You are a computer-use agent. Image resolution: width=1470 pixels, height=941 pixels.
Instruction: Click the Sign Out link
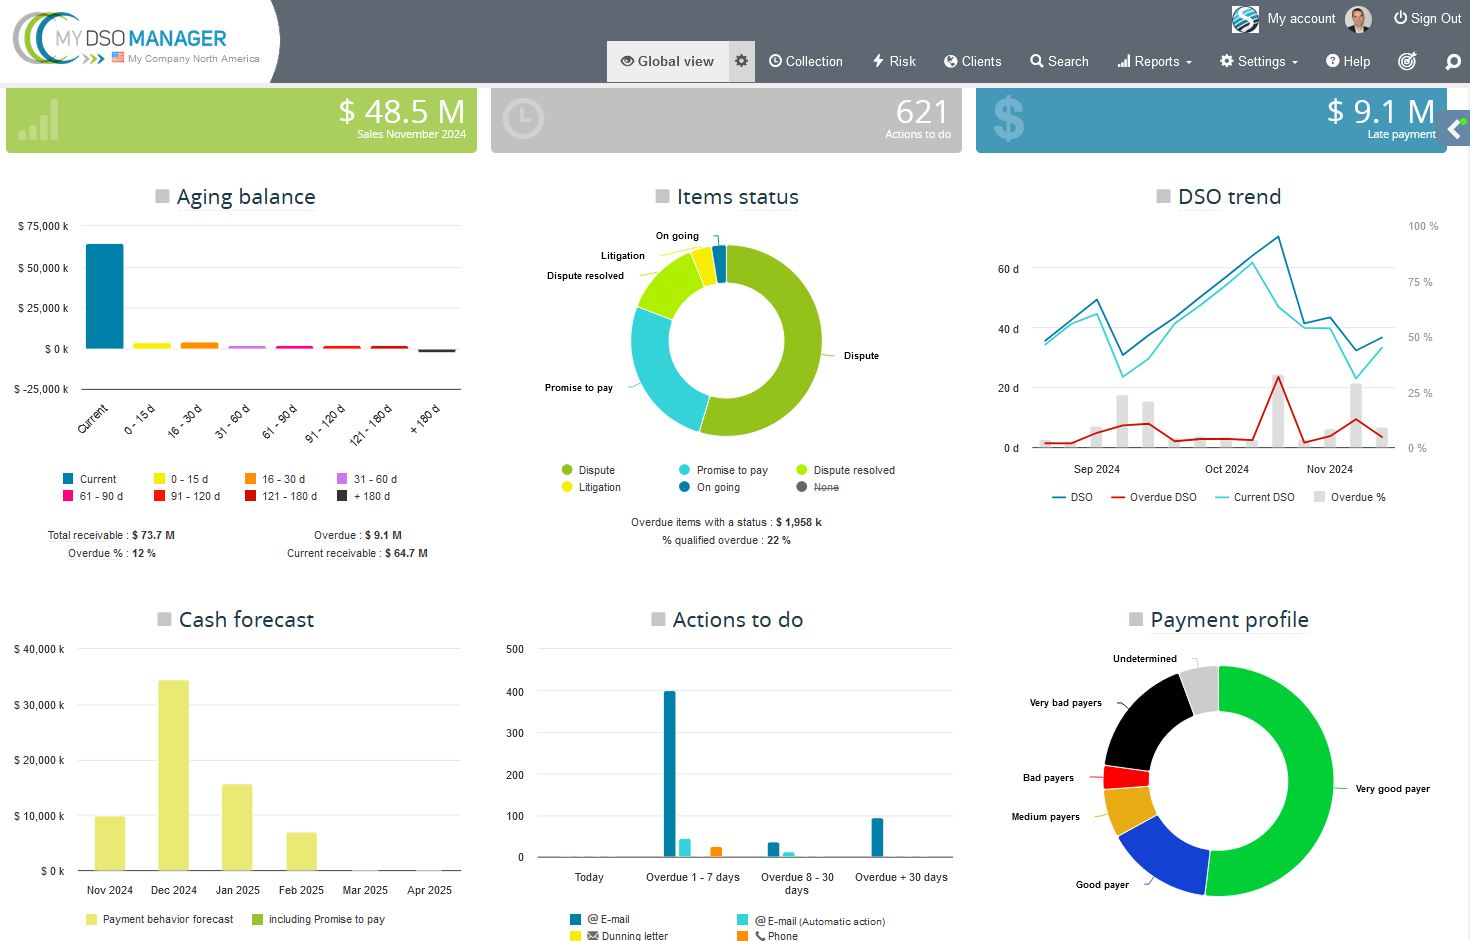(x=1427, y=18)
